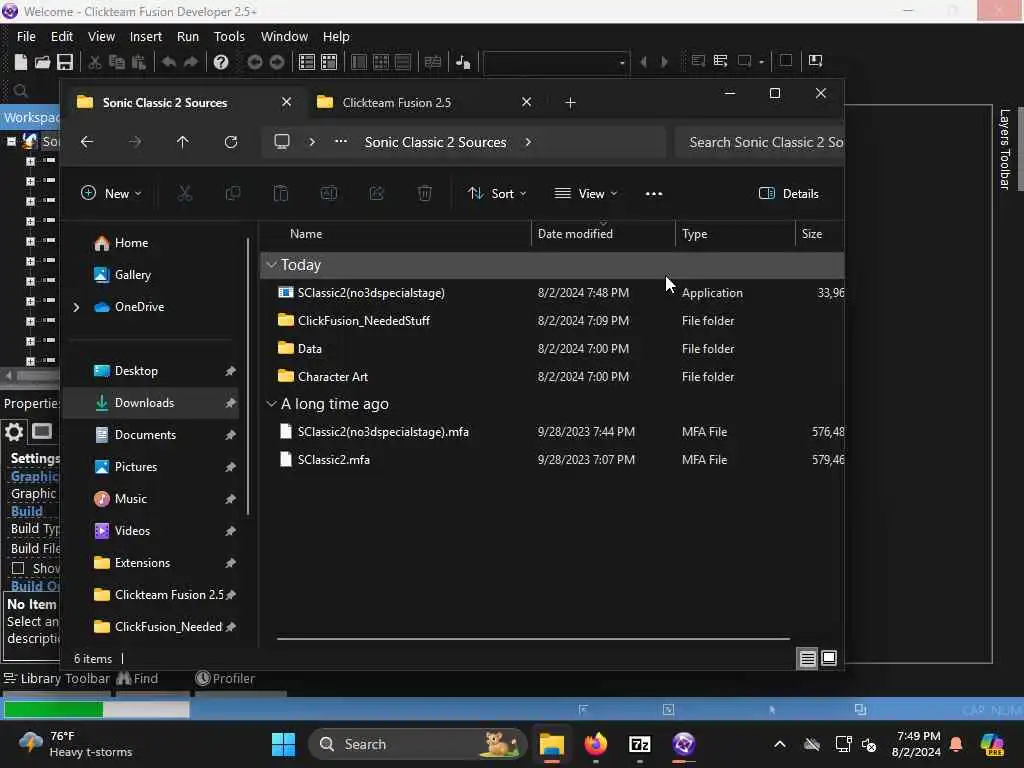Collapse the A long time ago group
1024x768 pixels.
pos(272,404)
